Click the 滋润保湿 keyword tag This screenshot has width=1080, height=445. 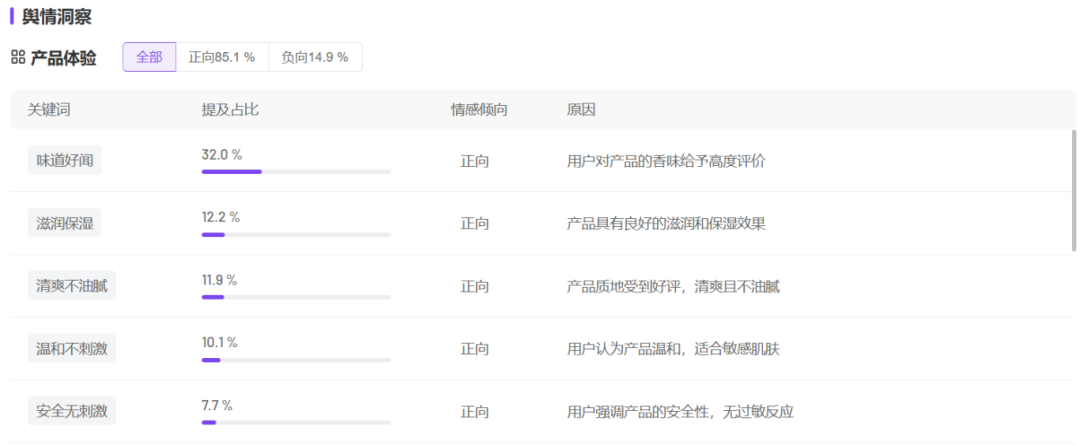[65, 224]
